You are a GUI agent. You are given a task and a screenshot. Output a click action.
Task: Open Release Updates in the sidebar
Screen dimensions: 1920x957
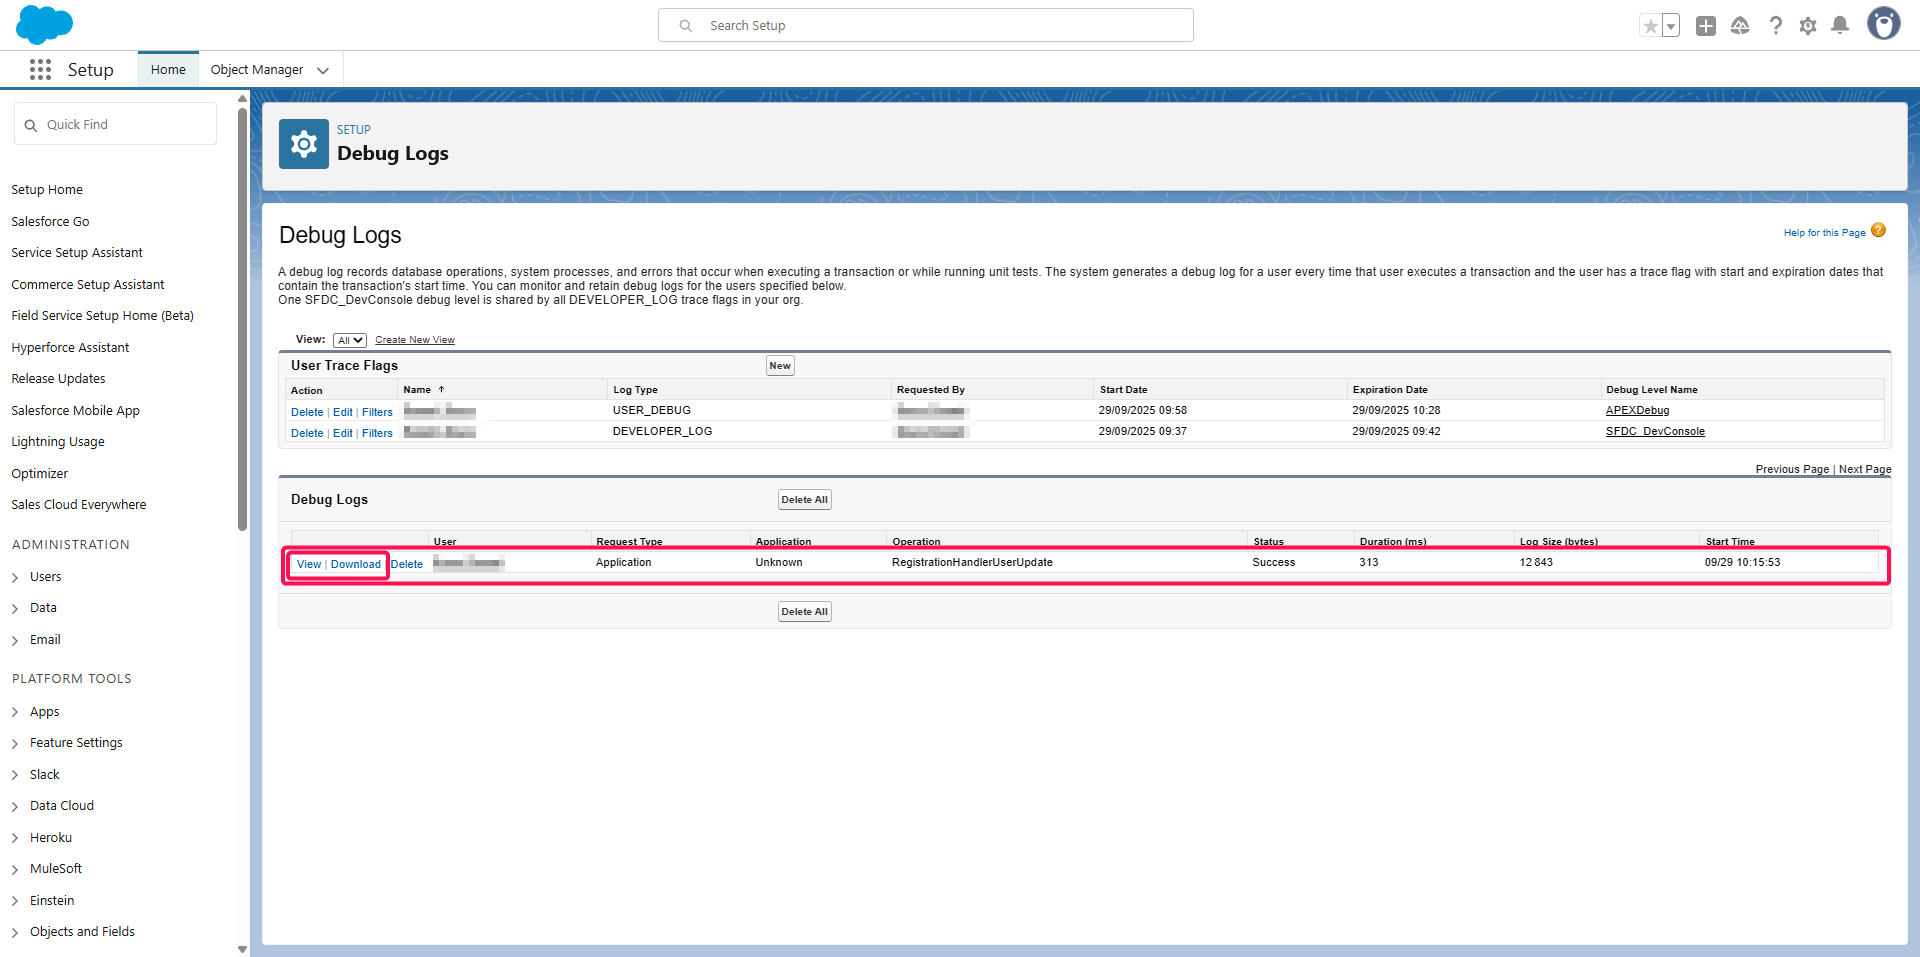click(58, 379)
